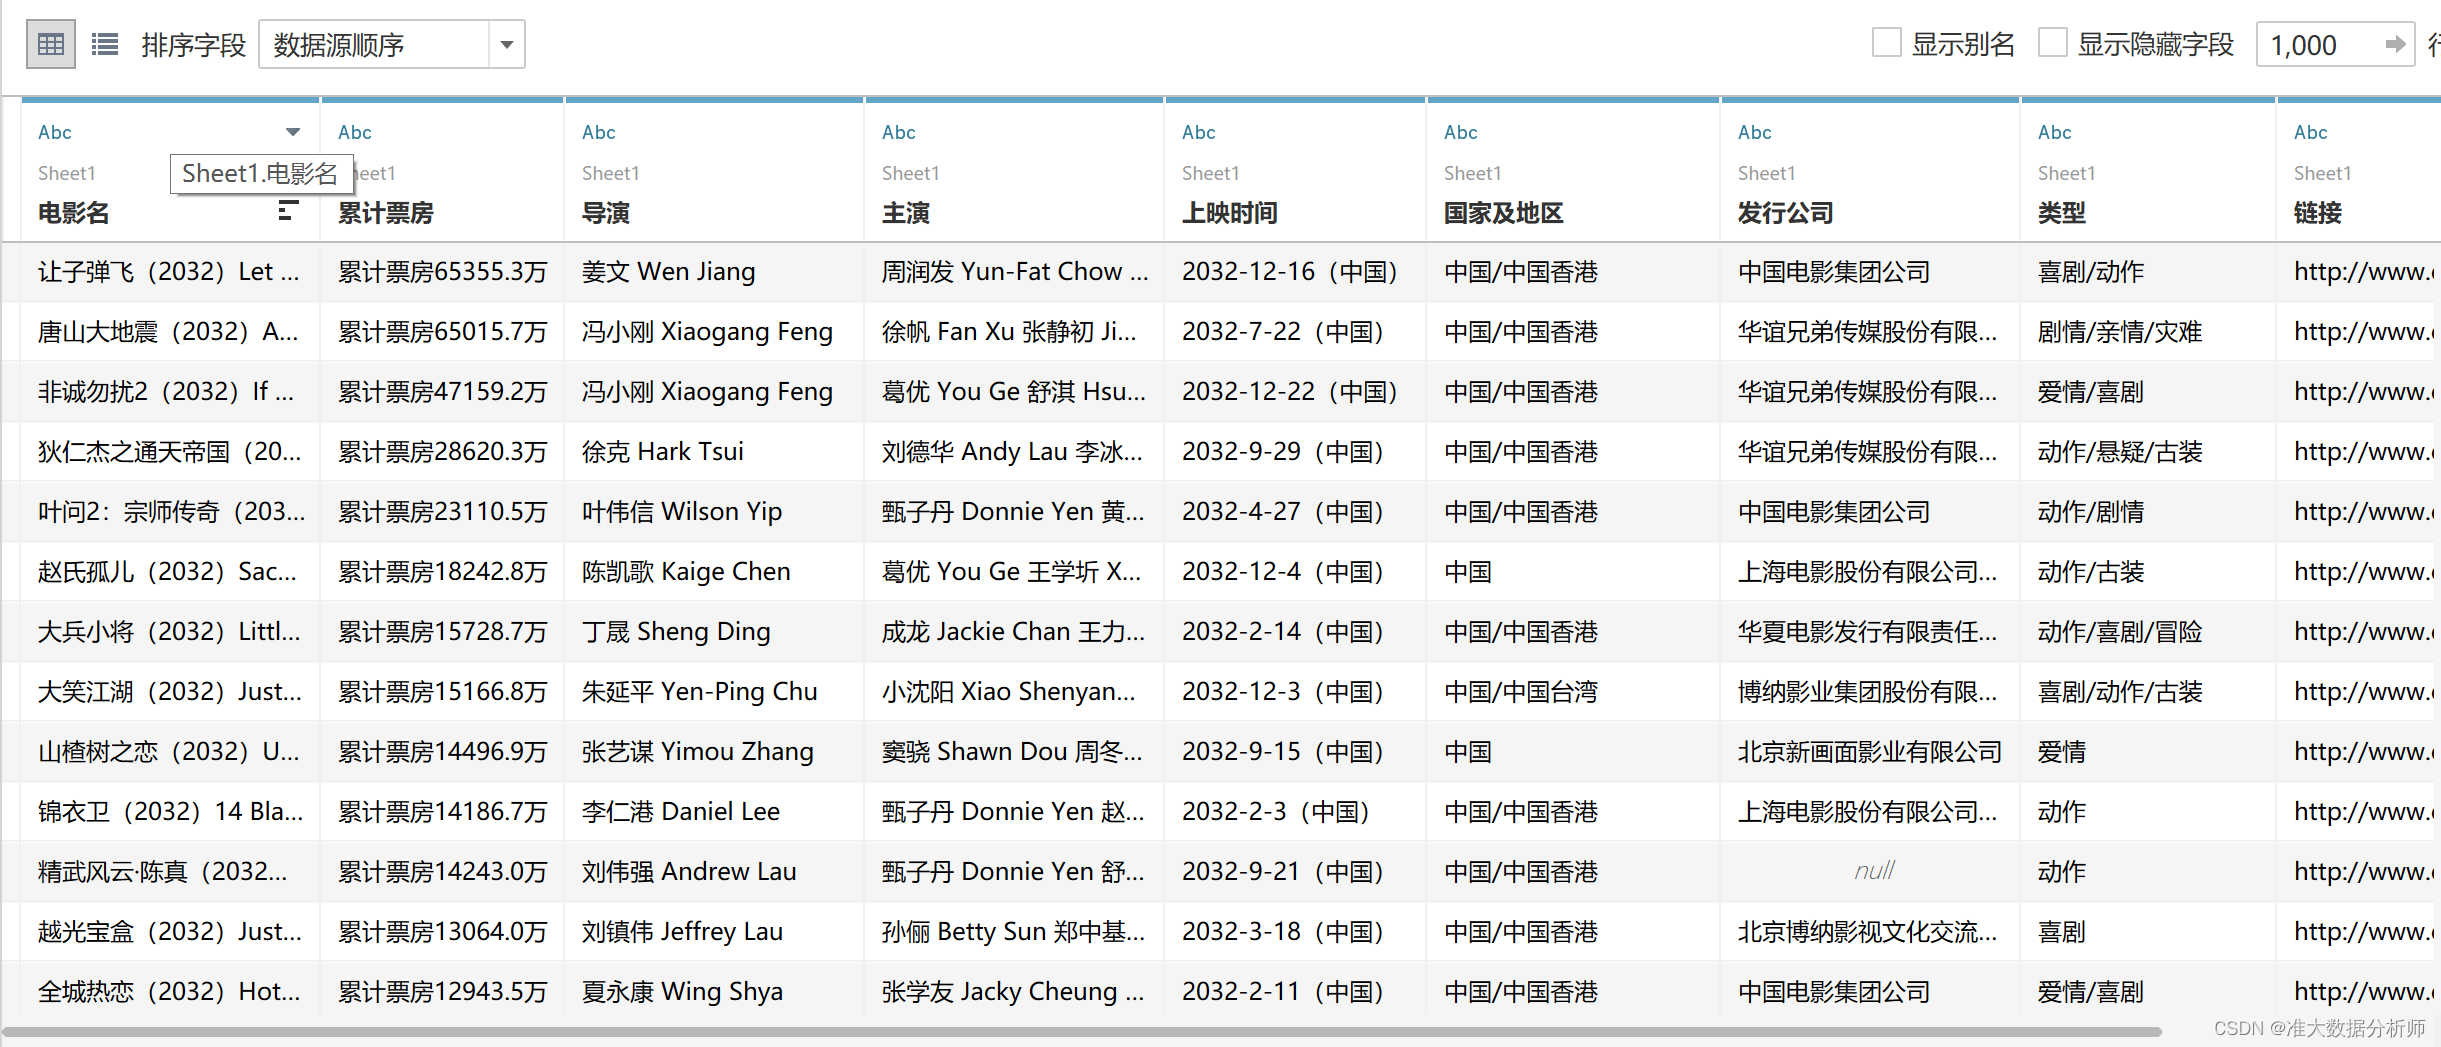Screen dimensions: 2441x1047
Task: Change data type Abc of 累计票房 column
Action: 355,132
